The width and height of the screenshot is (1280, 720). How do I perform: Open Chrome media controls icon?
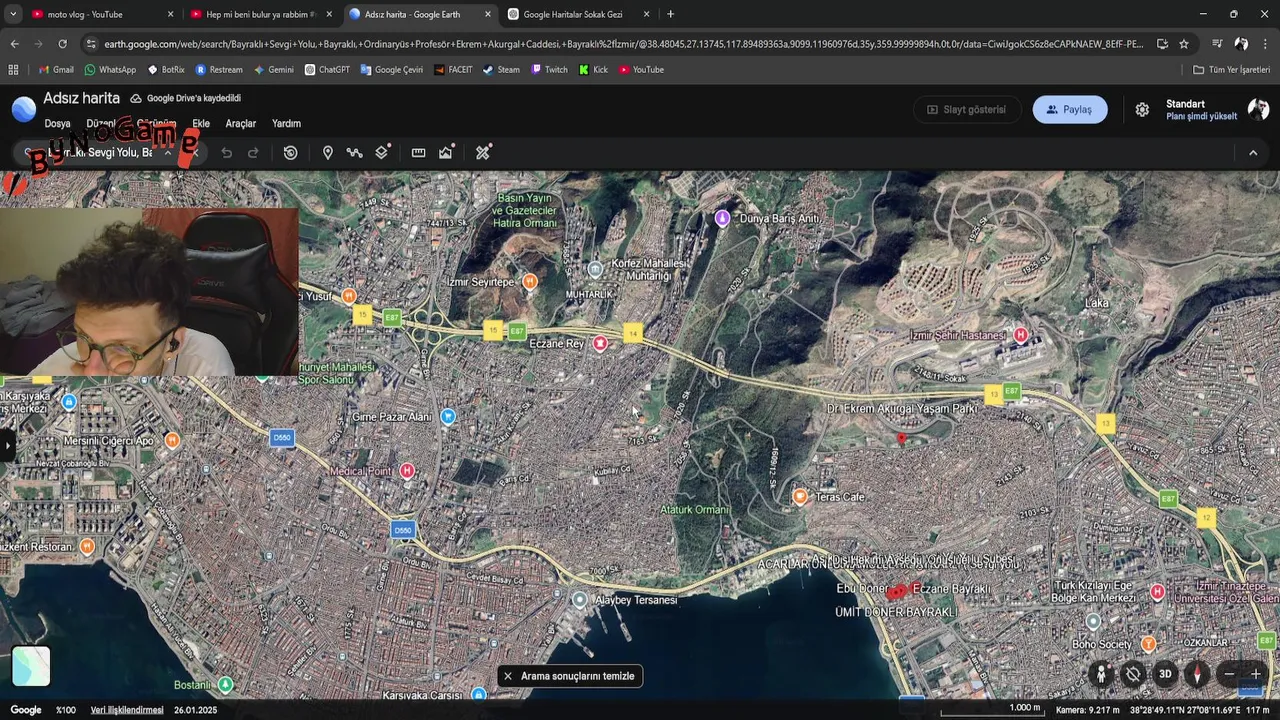pyautogui.click(x=1217, y=44)
